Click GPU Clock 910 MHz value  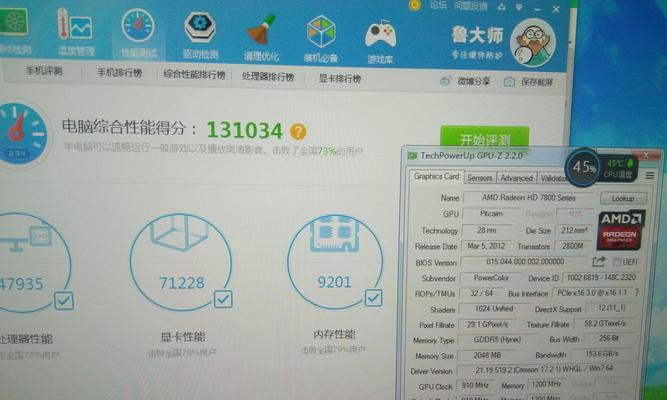[475, 386]
